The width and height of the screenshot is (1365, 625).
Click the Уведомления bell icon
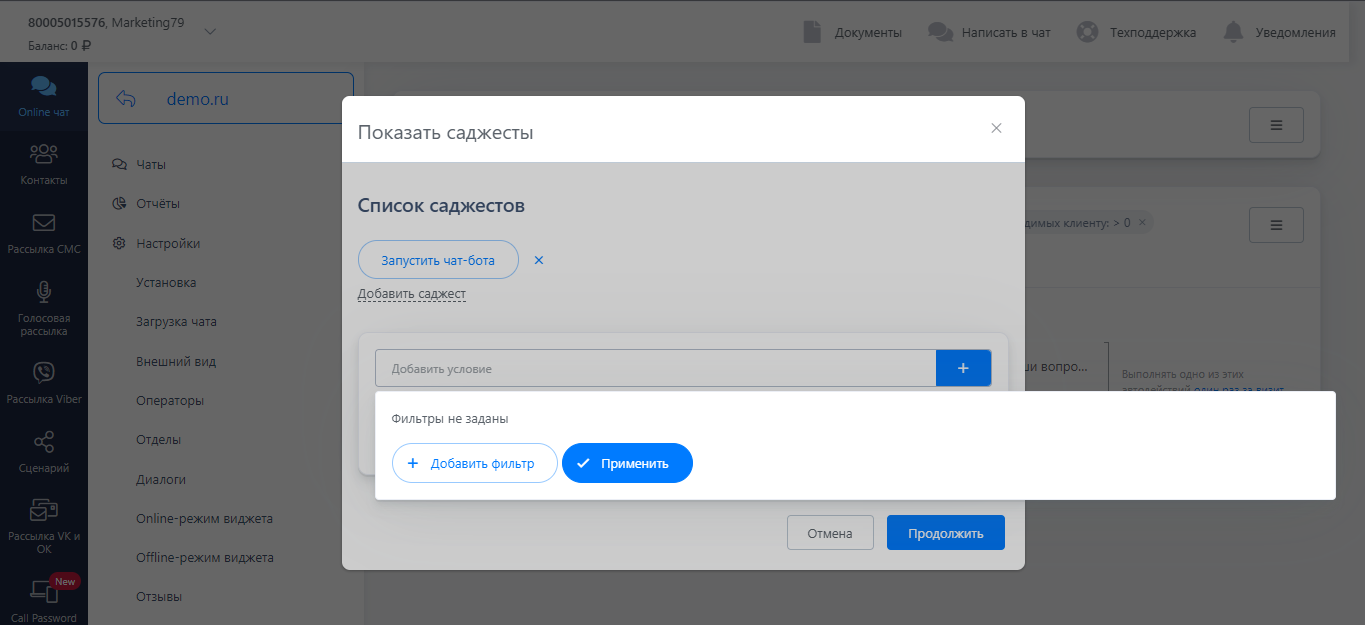pos(1234,32)
